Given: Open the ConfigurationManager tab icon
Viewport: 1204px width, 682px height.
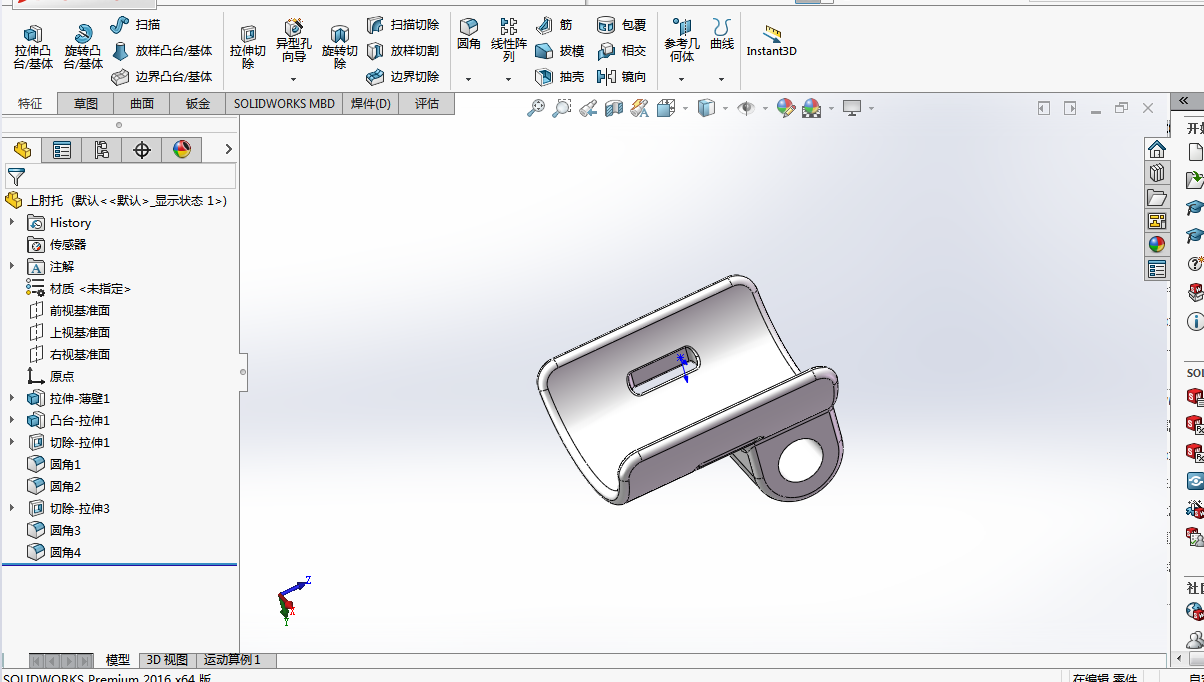Looking at the screenshot, I should pyautogui.click(x=102, y=150).
